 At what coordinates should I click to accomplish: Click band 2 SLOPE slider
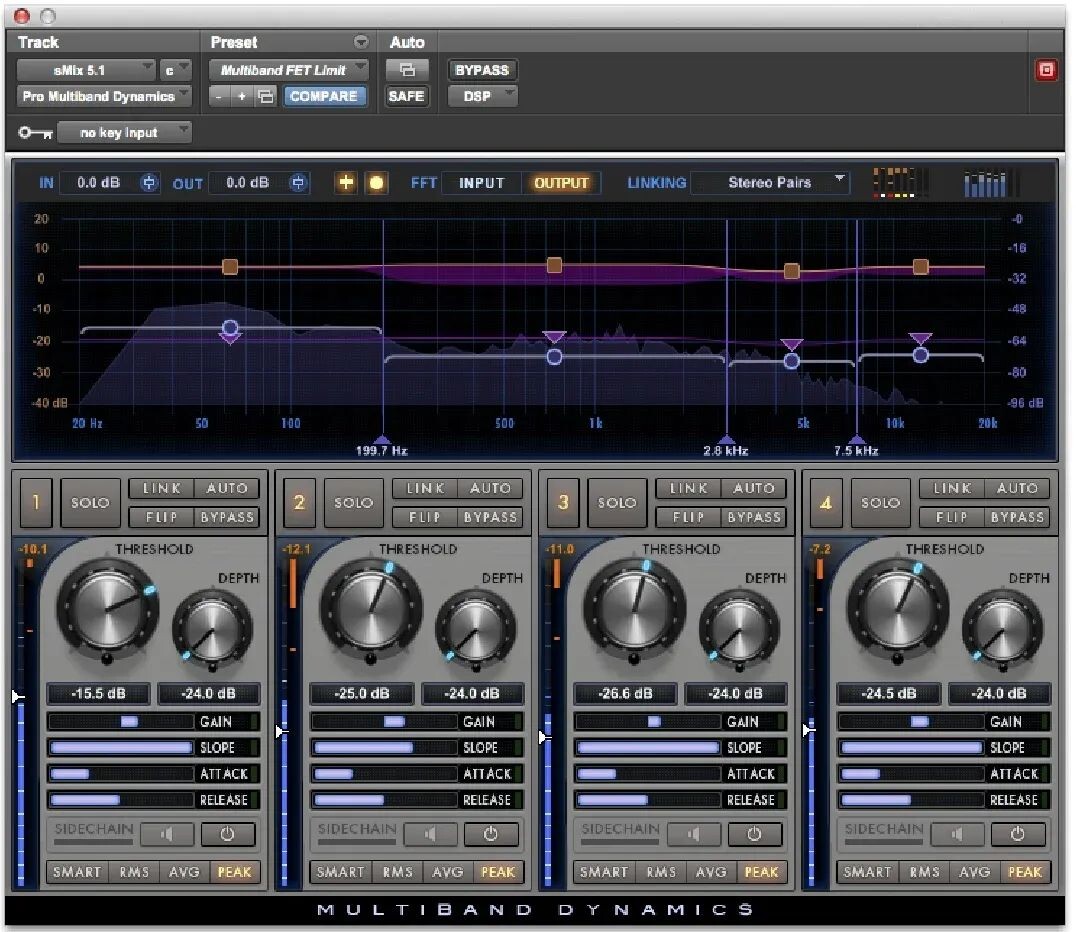pyautogui.click(x=384, y=747)
